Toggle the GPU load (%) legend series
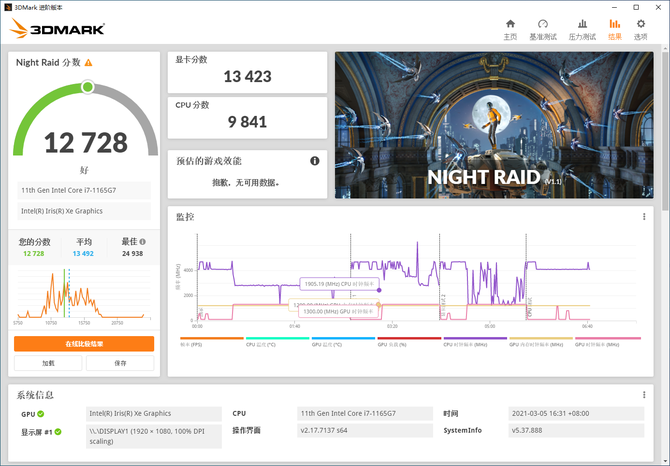Image resolution: width=670 pixels, height=466 pixels. click(409, 341)
